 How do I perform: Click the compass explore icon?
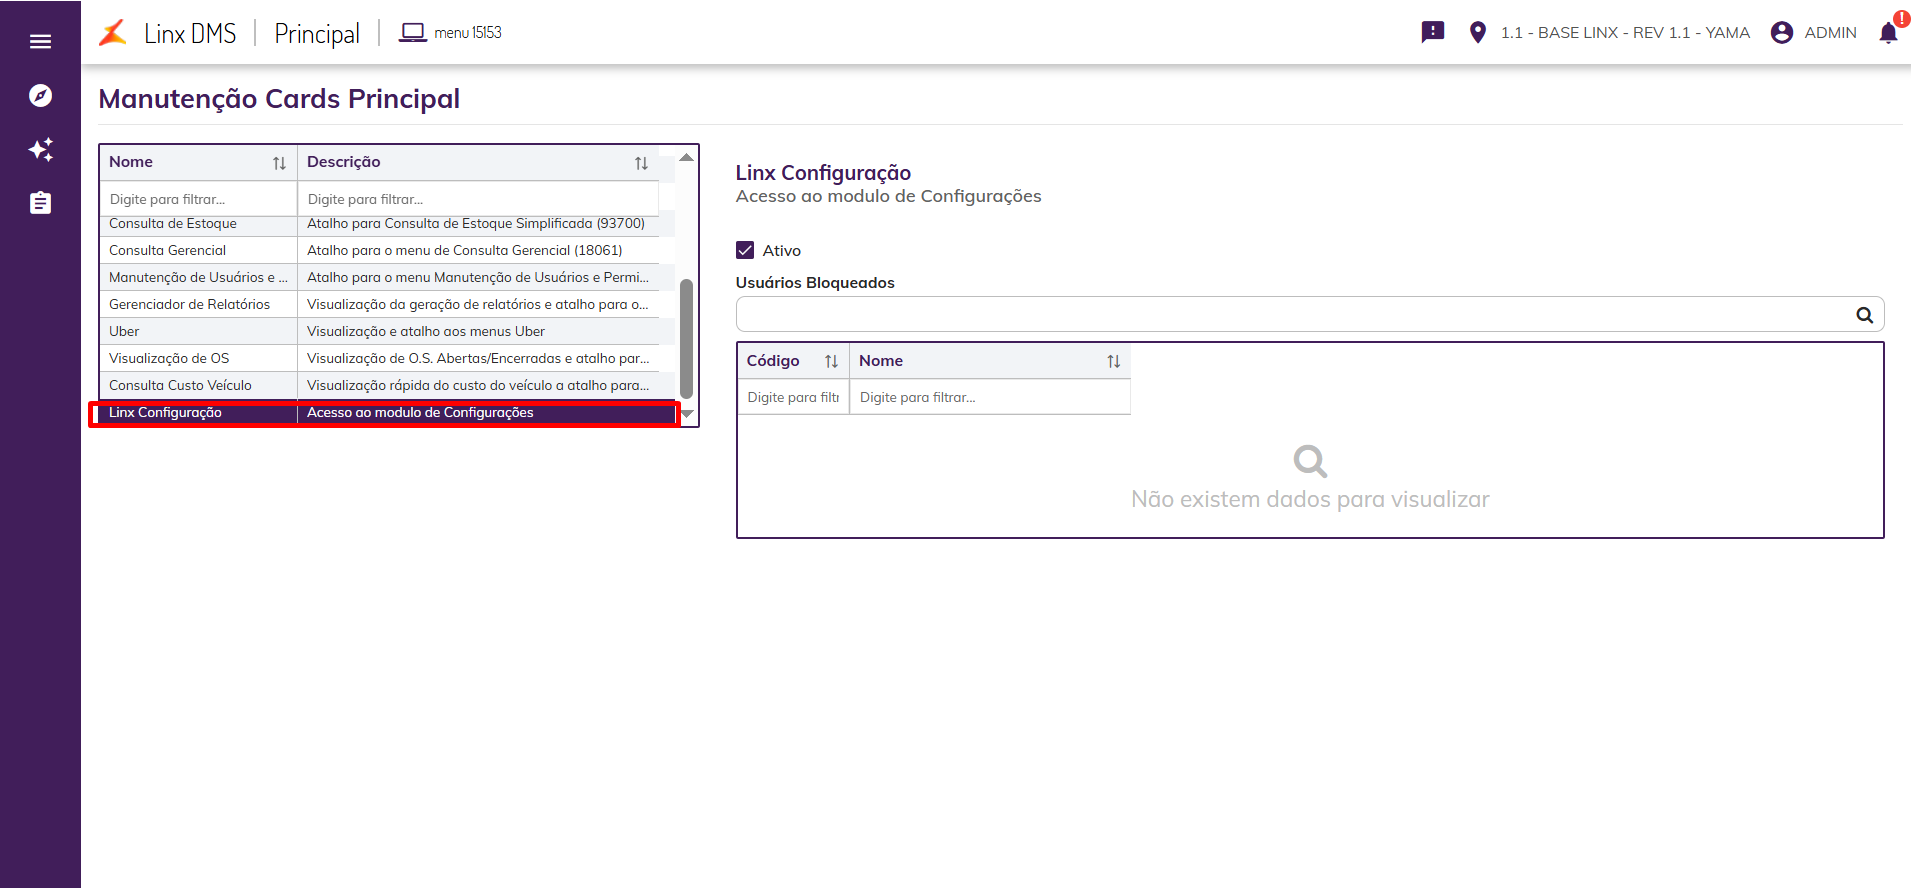(40, 95)
